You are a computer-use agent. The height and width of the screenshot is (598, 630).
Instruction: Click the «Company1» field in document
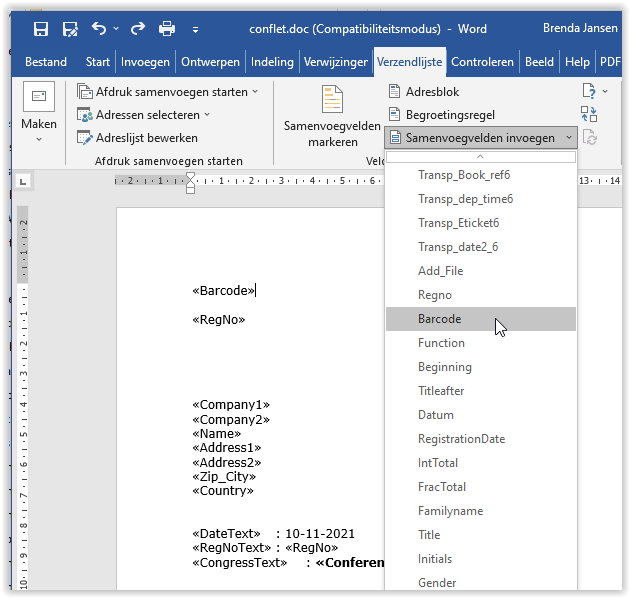pos(231,405)
